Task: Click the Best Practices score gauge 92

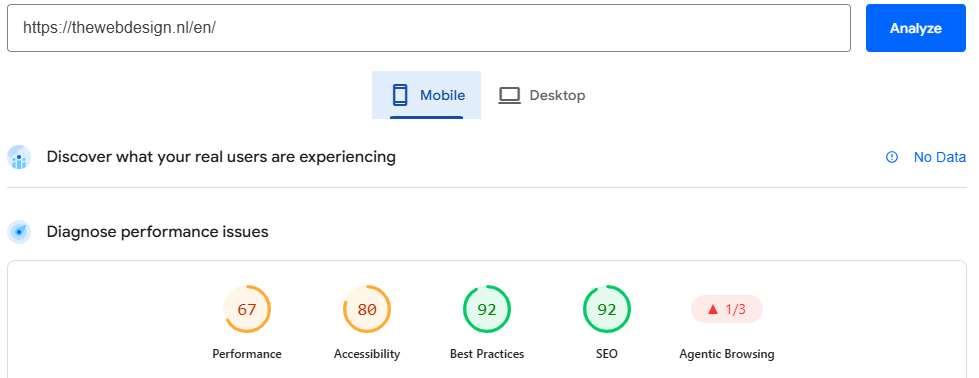Action: point(487,309)
